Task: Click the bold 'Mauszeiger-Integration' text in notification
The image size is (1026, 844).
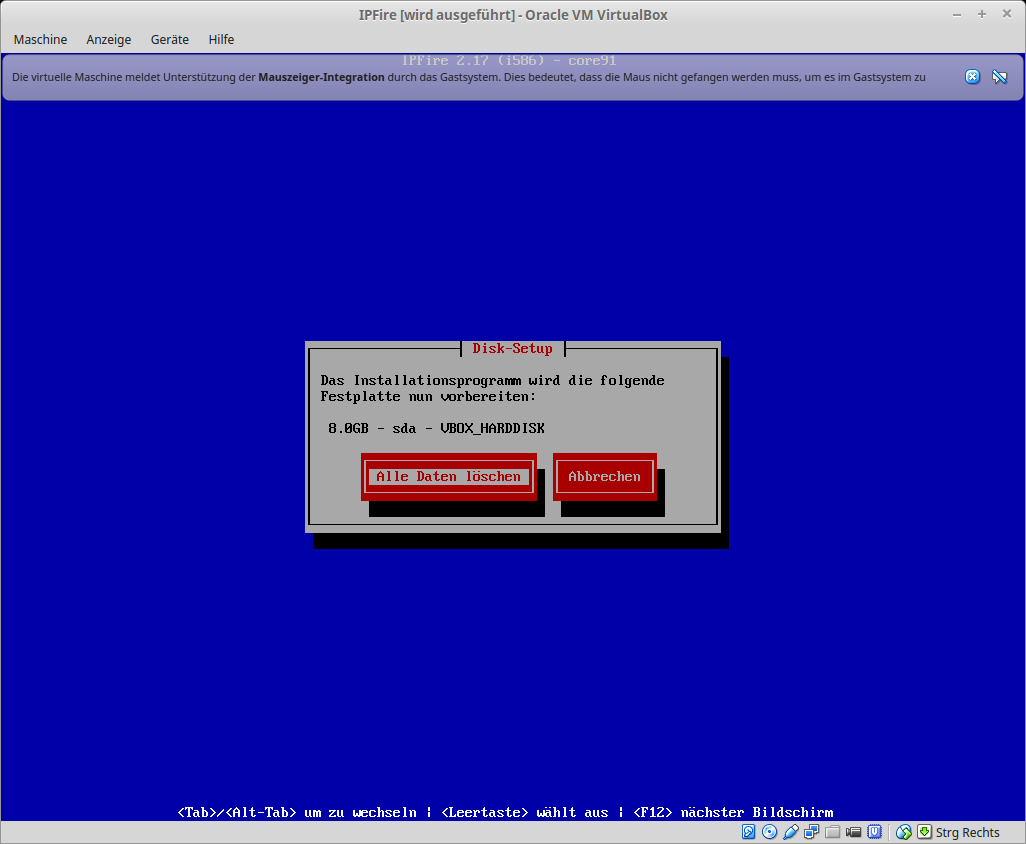Action: pyautogui.click(x=321, y=77)
